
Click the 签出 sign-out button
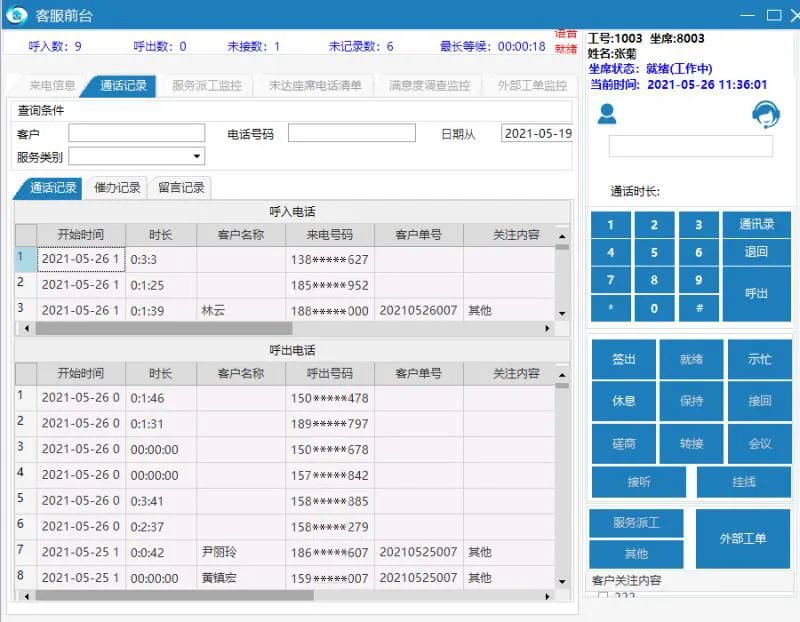(623, 360)
